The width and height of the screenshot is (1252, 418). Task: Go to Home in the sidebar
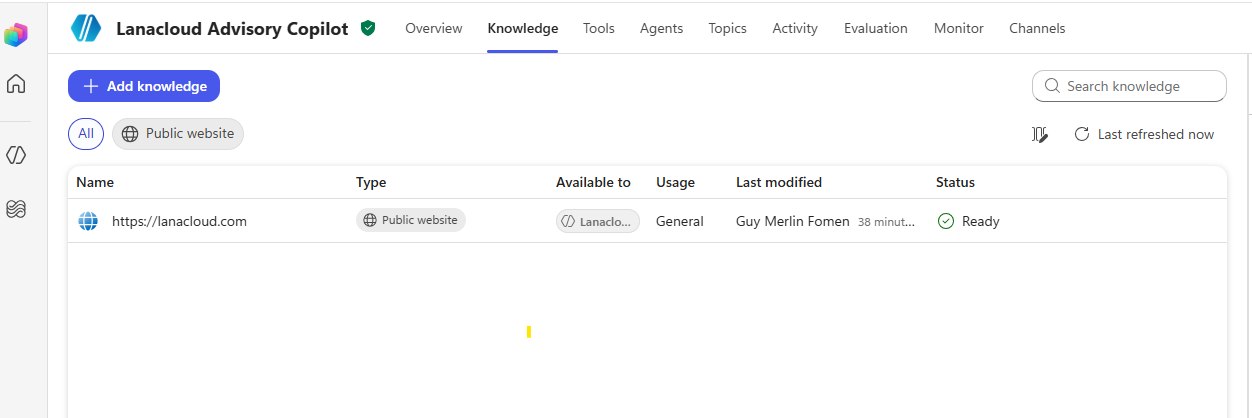pos(16,84)
